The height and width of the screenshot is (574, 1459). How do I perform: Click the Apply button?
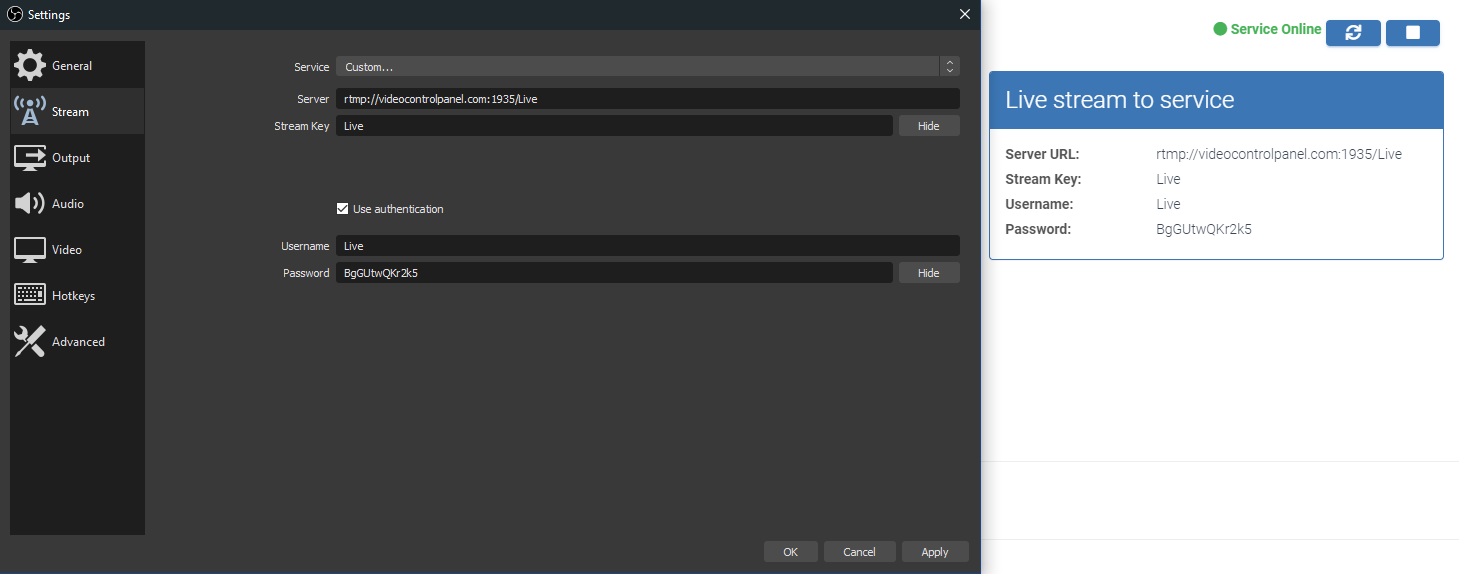[x=935, y=552]
